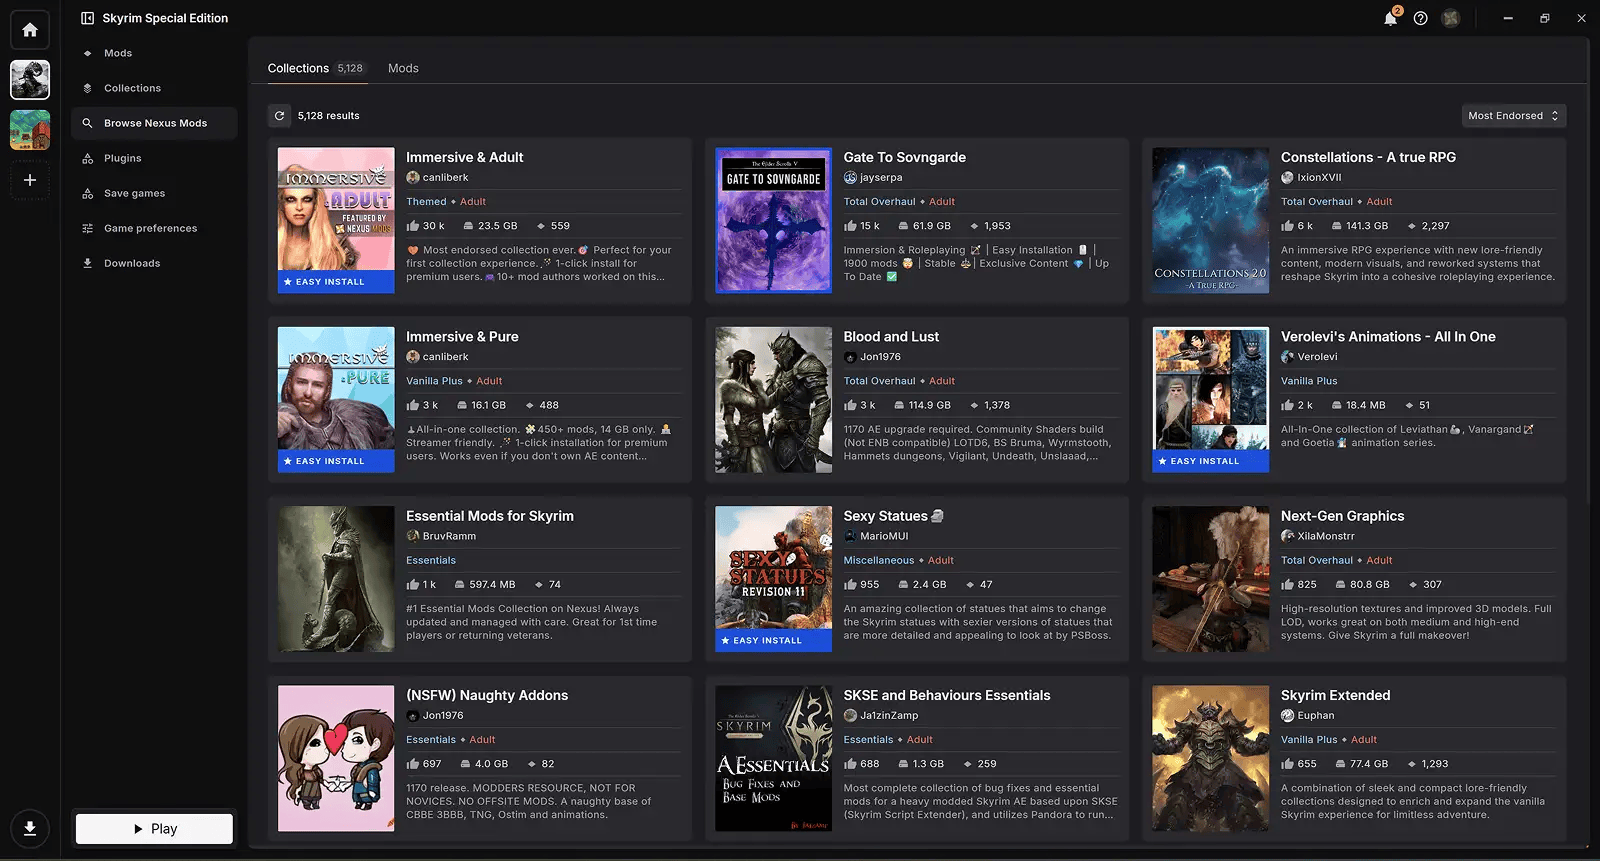Launch game with Play button
The image size is (1600, 861).
pyautogui.click(x=154, y=829)
